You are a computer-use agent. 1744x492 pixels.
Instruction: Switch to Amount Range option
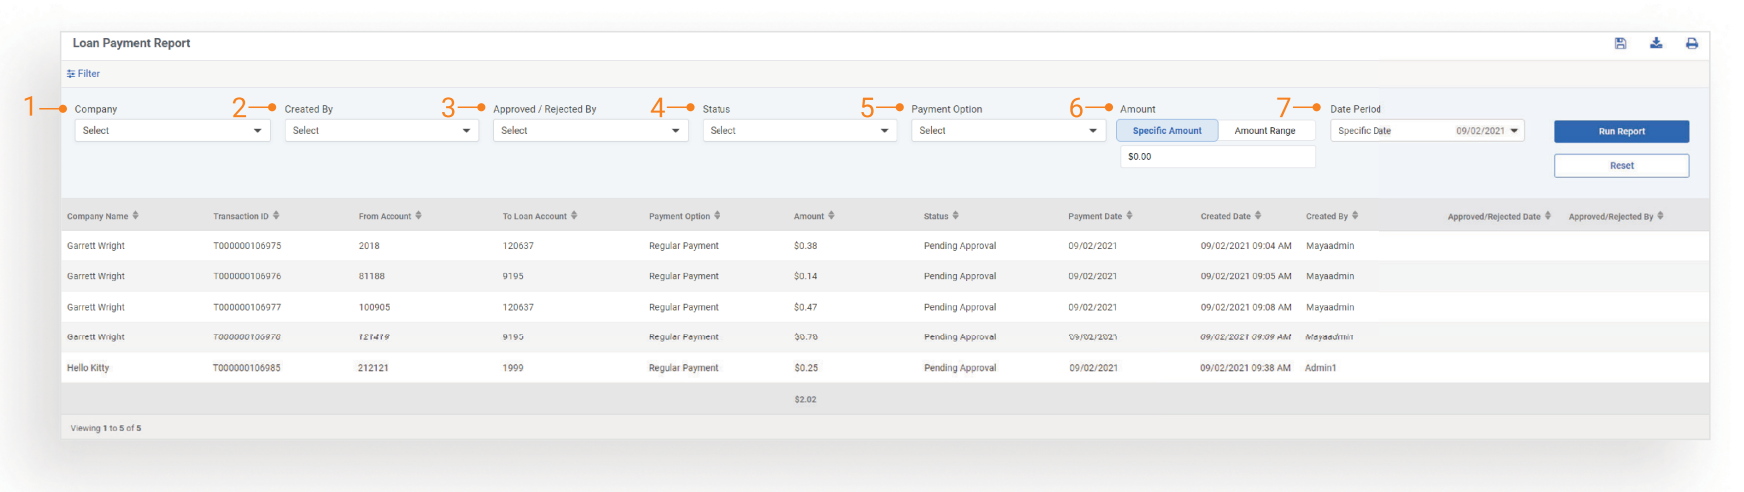[1265, 131]
